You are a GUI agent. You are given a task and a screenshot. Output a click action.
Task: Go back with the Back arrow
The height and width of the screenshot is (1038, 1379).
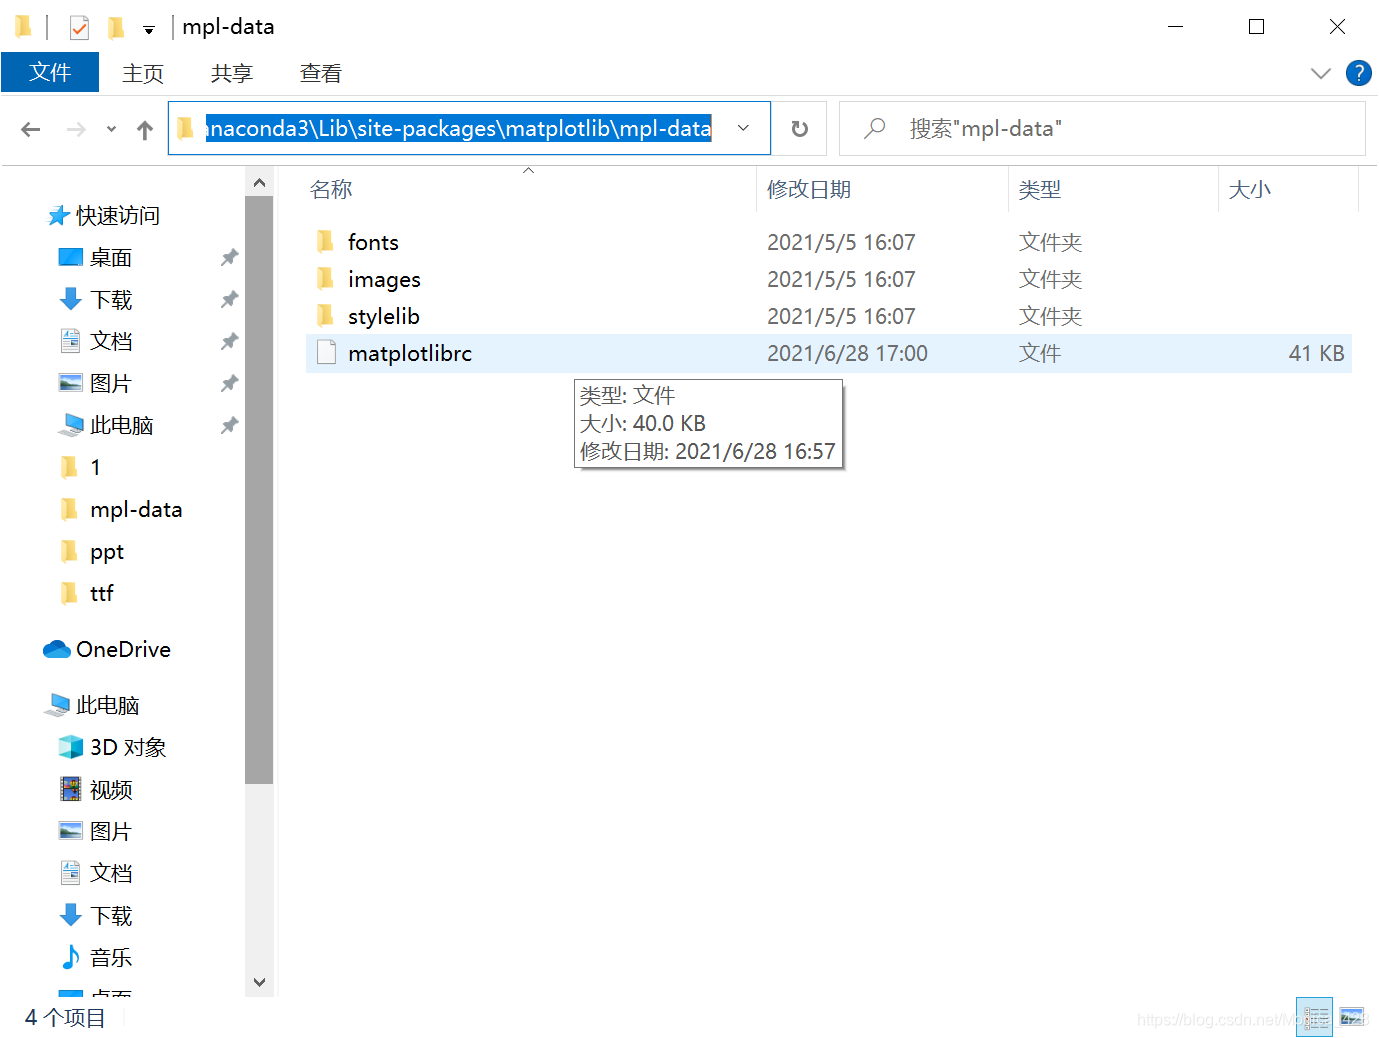(31, 129)
